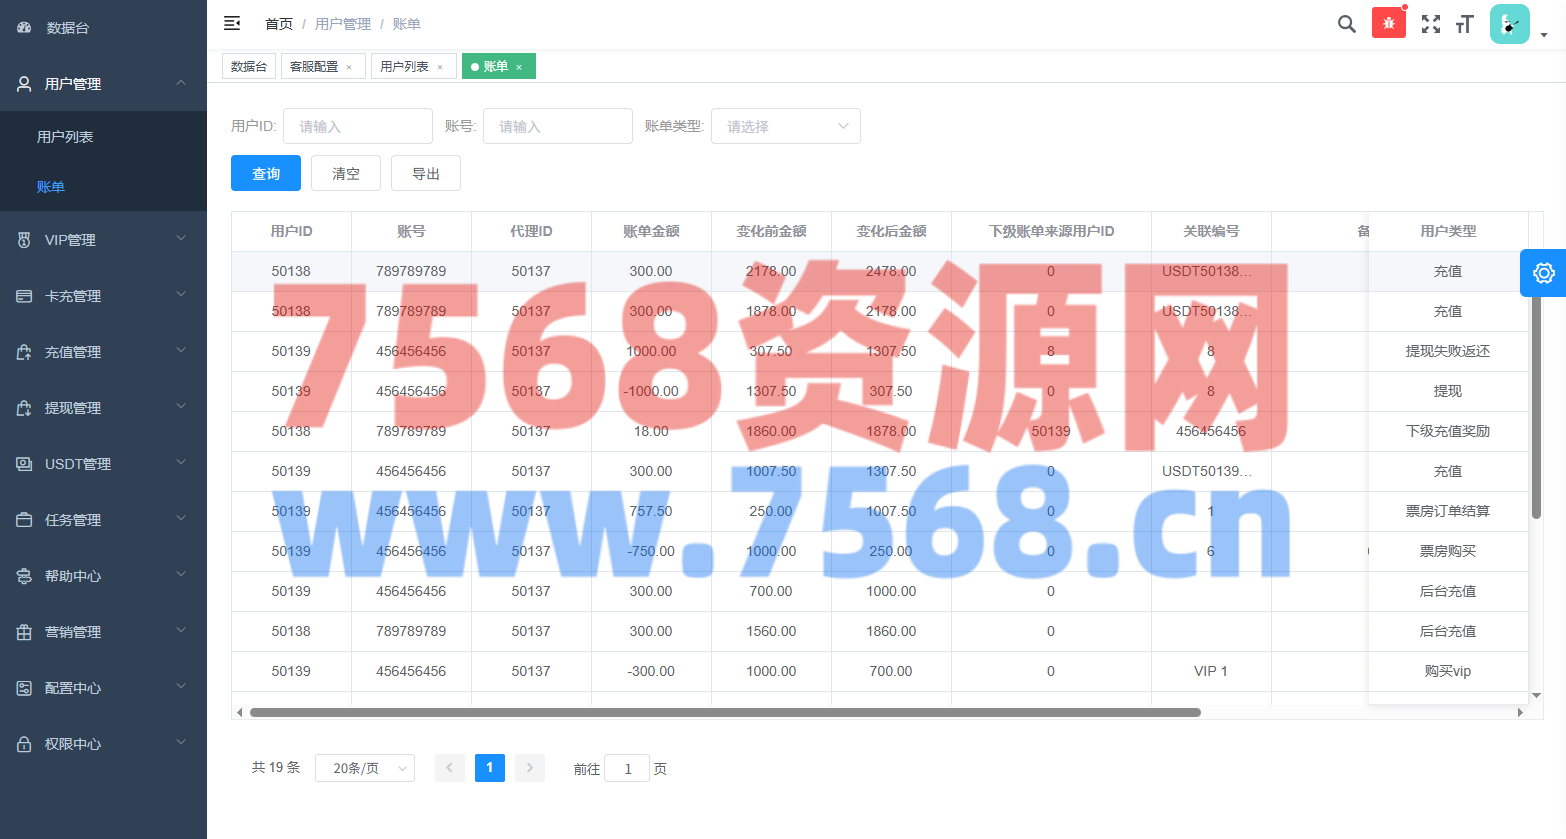This screenshot has height=839, width=1566.
Task: Open the search icon in the header
Action: 1346,24
